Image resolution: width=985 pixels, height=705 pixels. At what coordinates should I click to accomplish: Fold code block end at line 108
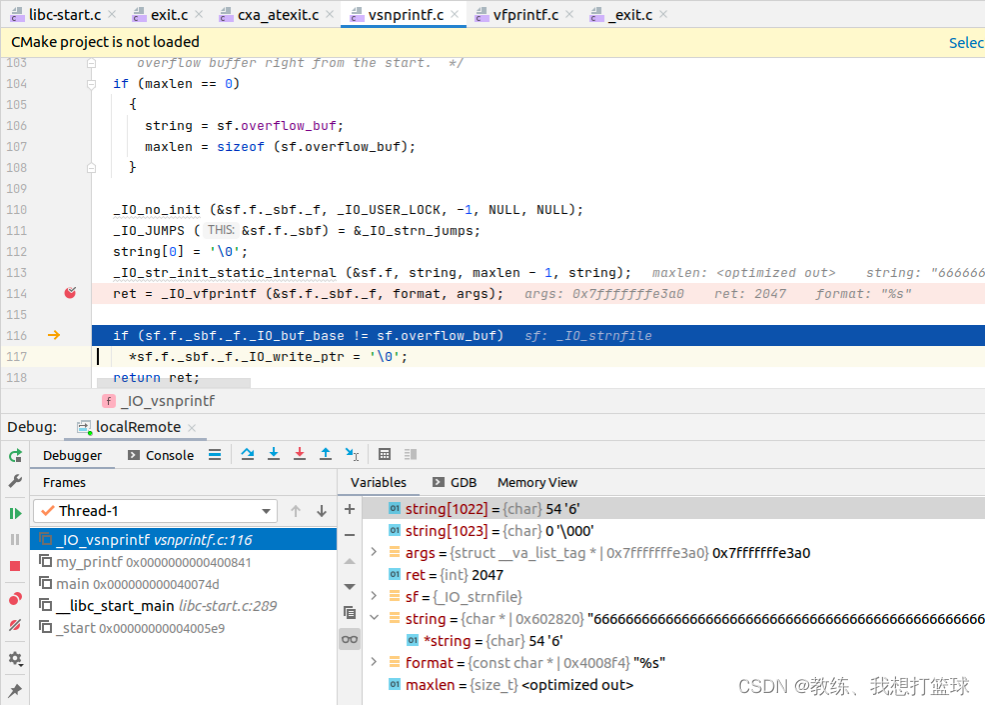click(91, 168)
